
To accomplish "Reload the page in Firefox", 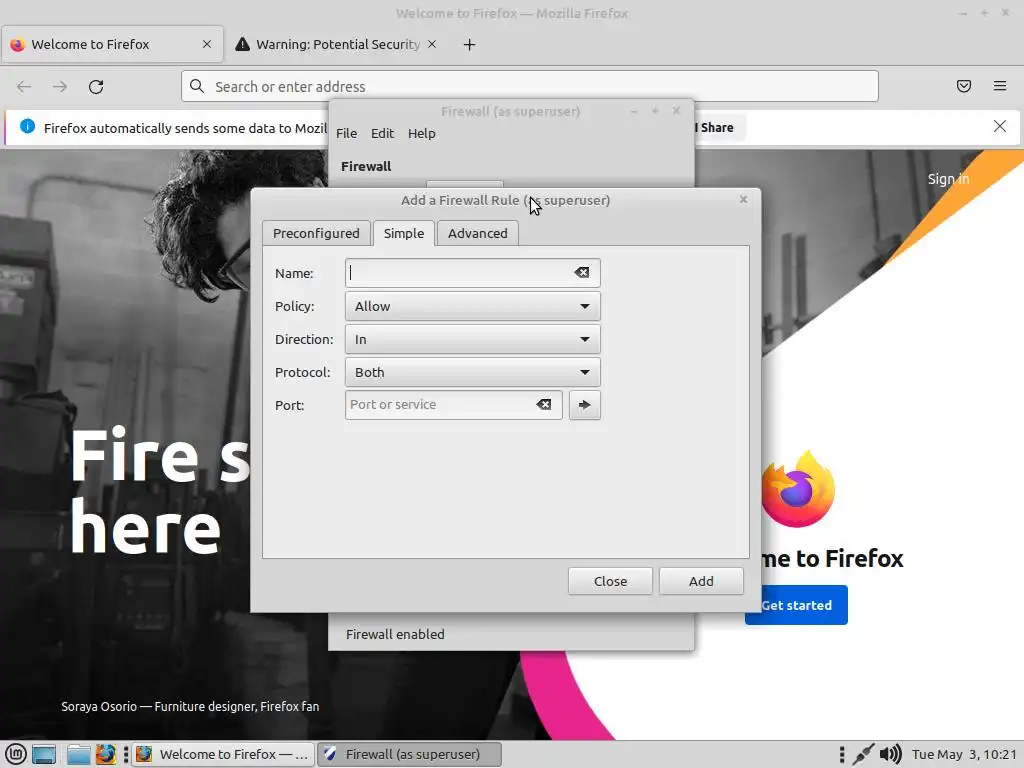I will coord(96,86).
